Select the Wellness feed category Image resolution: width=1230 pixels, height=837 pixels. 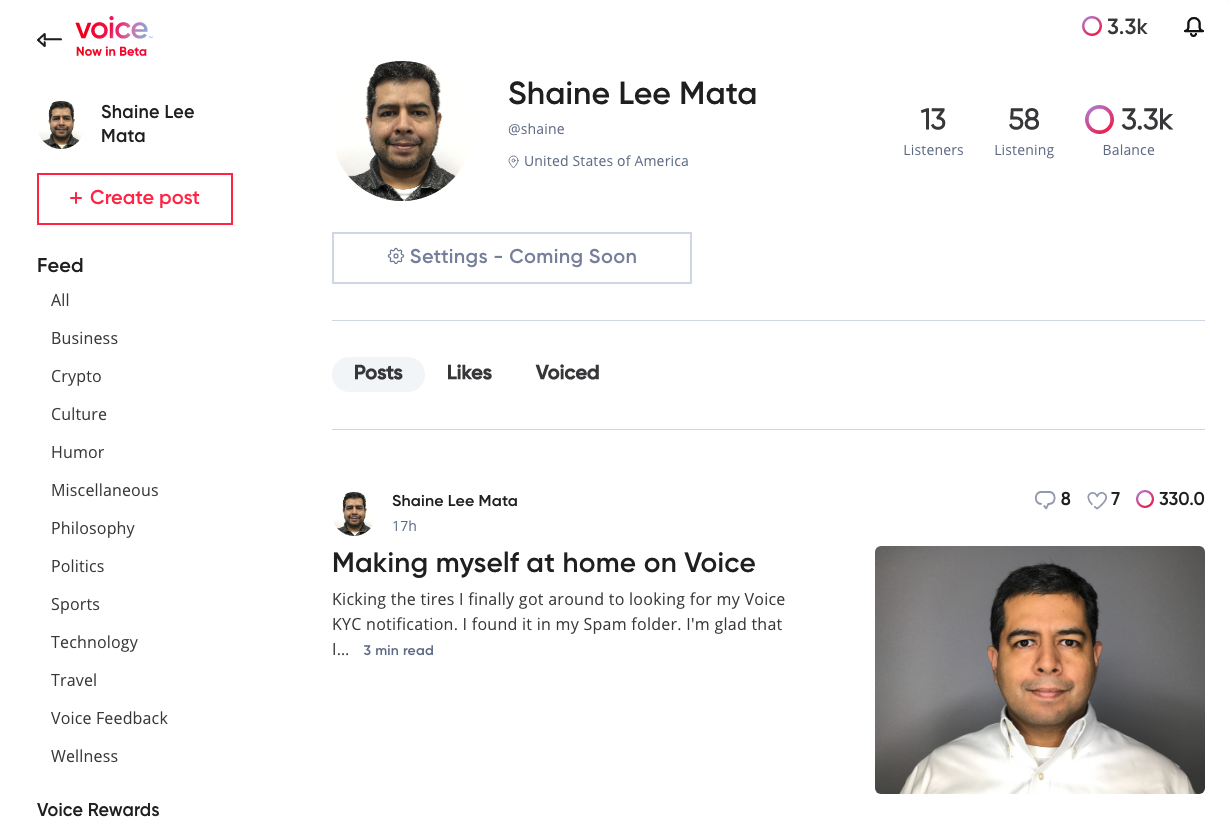click(x=84, y=756)
